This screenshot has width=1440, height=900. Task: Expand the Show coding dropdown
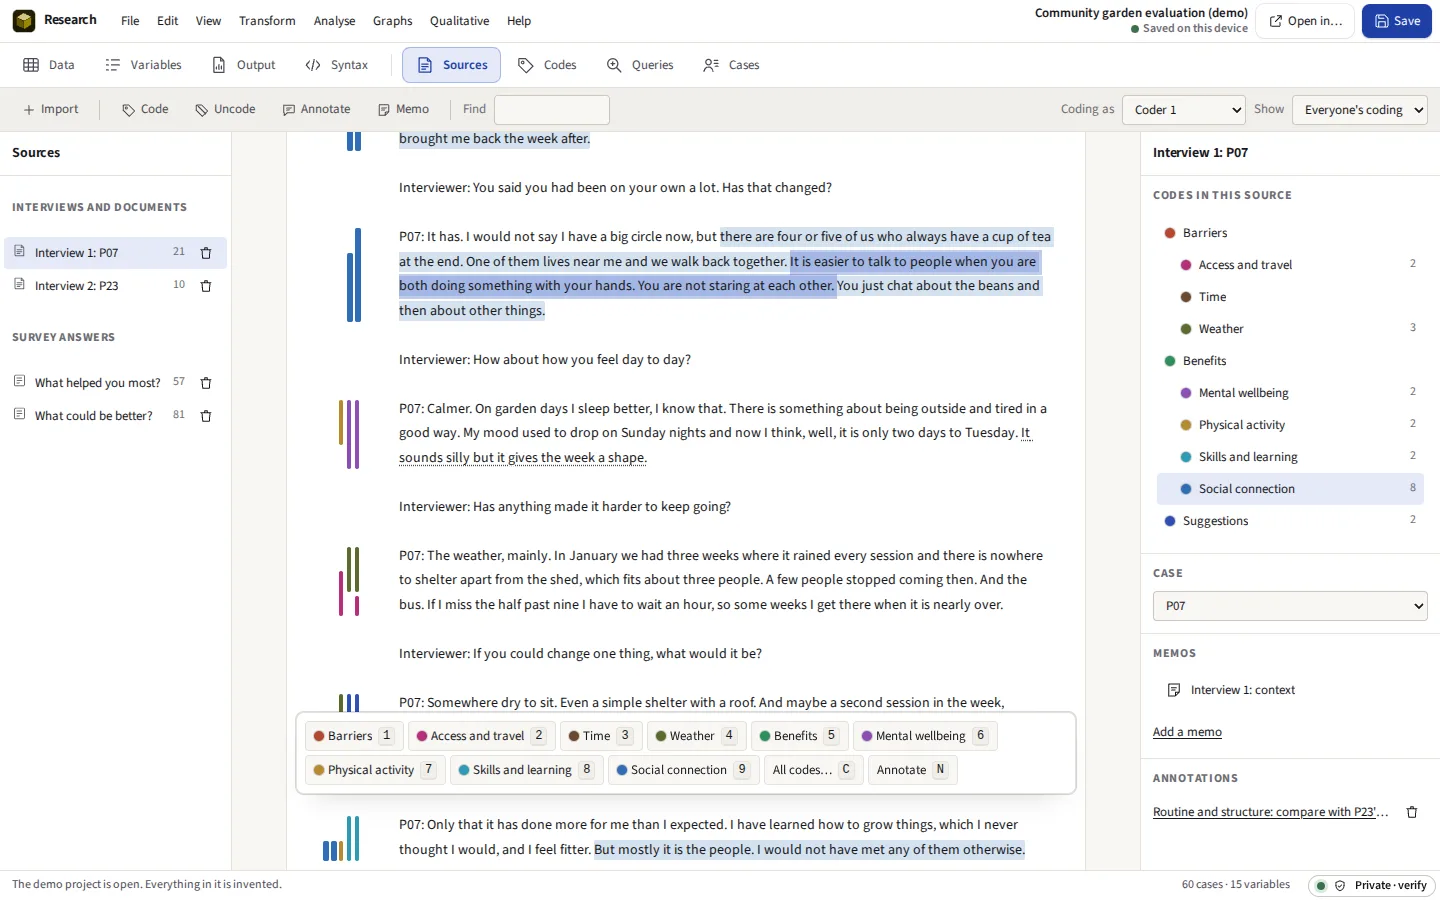point(1360,110)
